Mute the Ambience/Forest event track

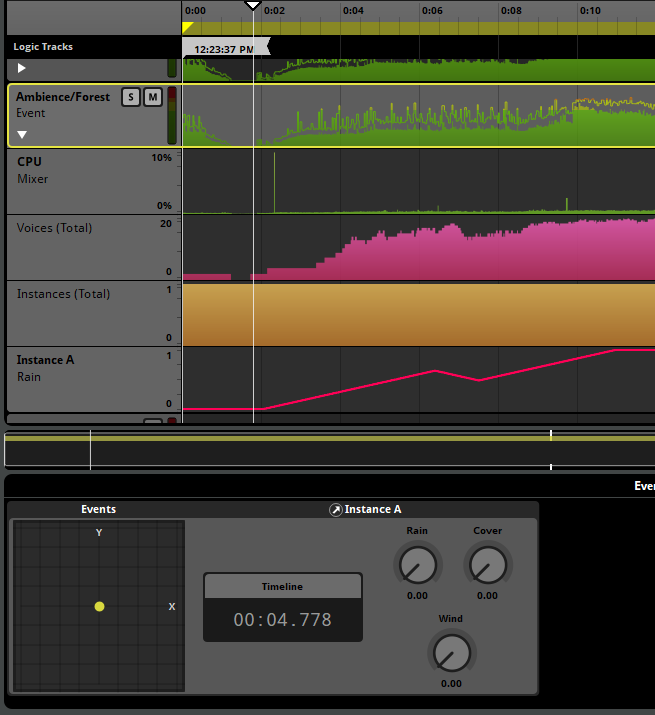[x=152, y=97]
